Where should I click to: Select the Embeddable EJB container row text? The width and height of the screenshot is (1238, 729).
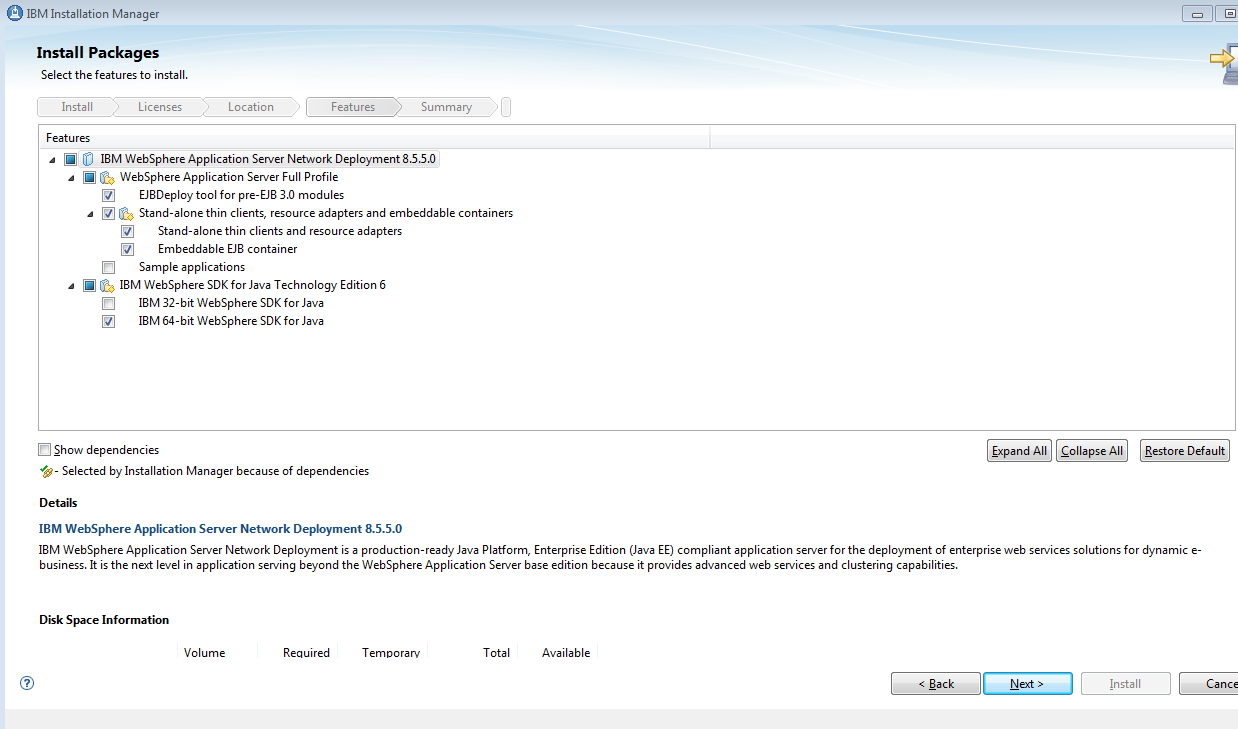point(227,249)
